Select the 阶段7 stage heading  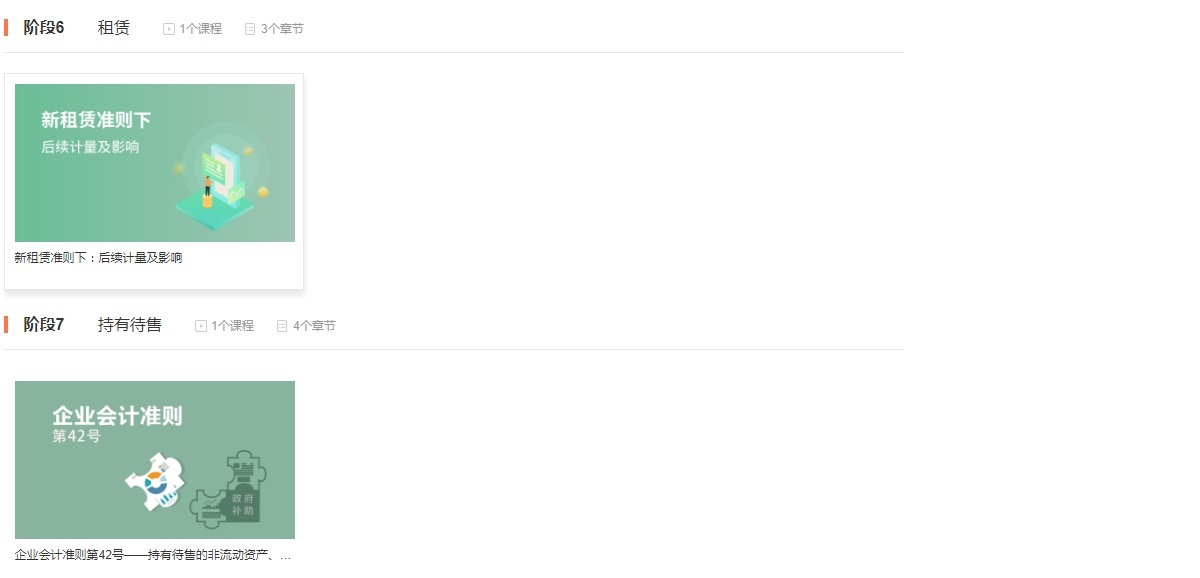pos(44,325)
